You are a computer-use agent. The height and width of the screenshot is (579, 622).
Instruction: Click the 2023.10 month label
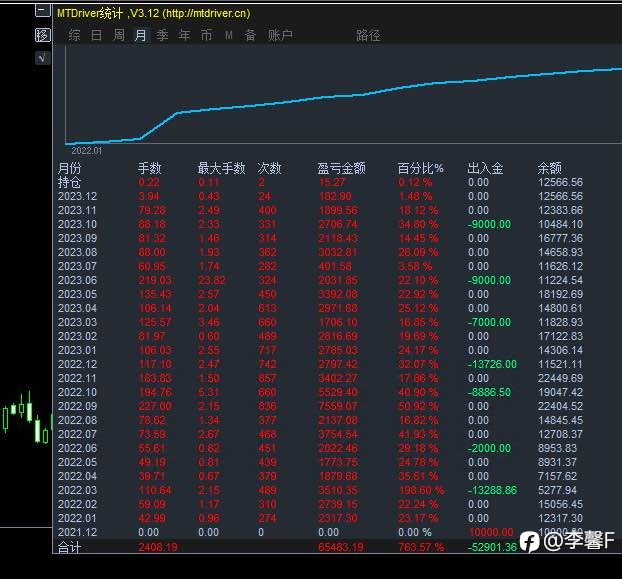pos(77,224)
